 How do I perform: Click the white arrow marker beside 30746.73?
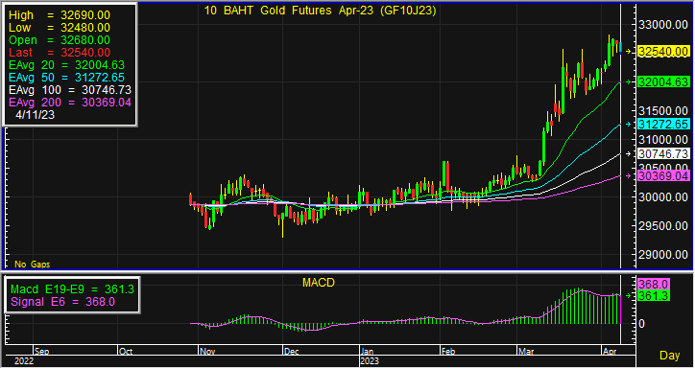point(628,154)
